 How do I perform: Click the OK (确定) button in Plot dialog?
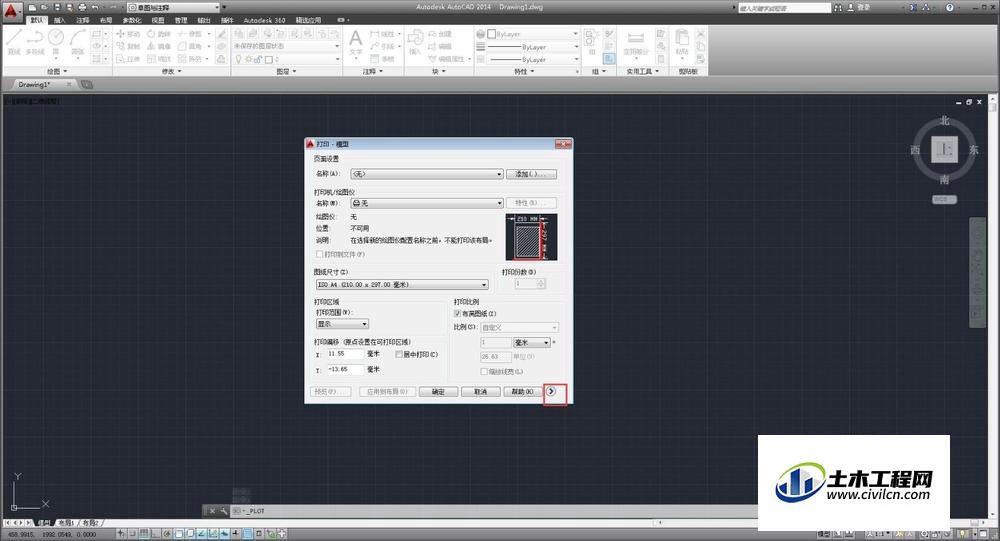tap(438, 392)
